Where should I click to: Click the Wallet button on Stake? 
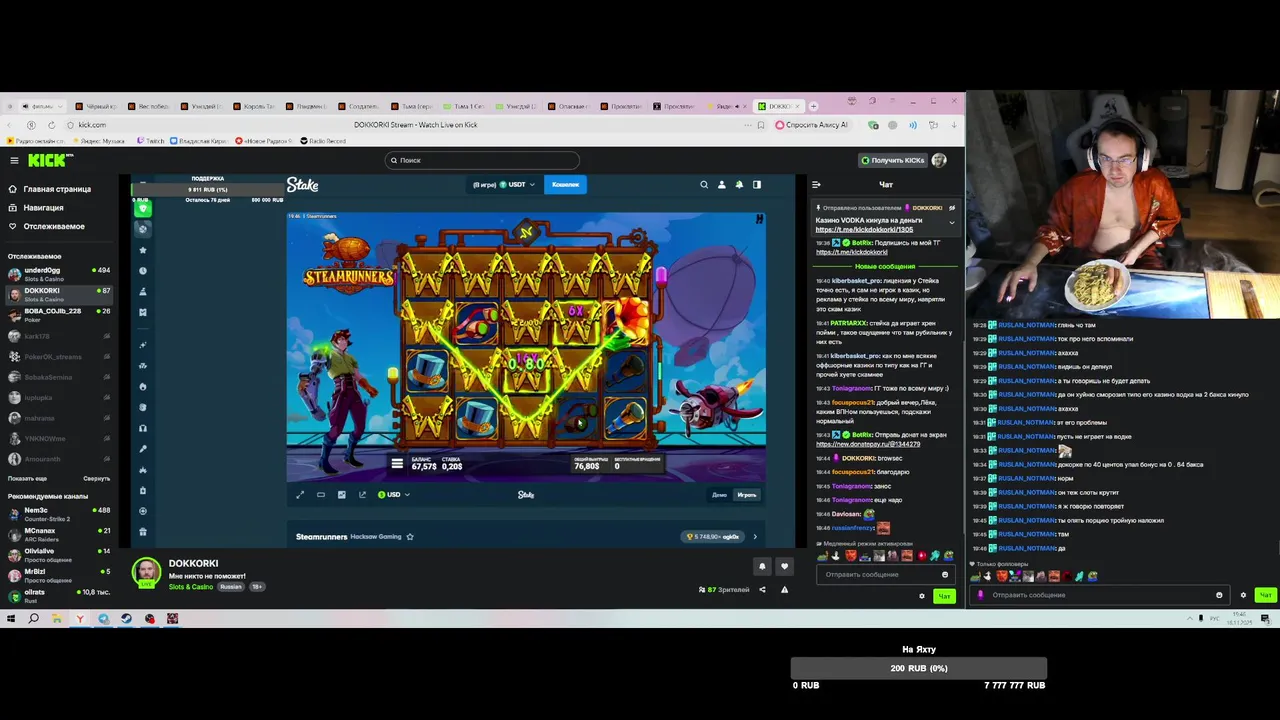[565, 185]
